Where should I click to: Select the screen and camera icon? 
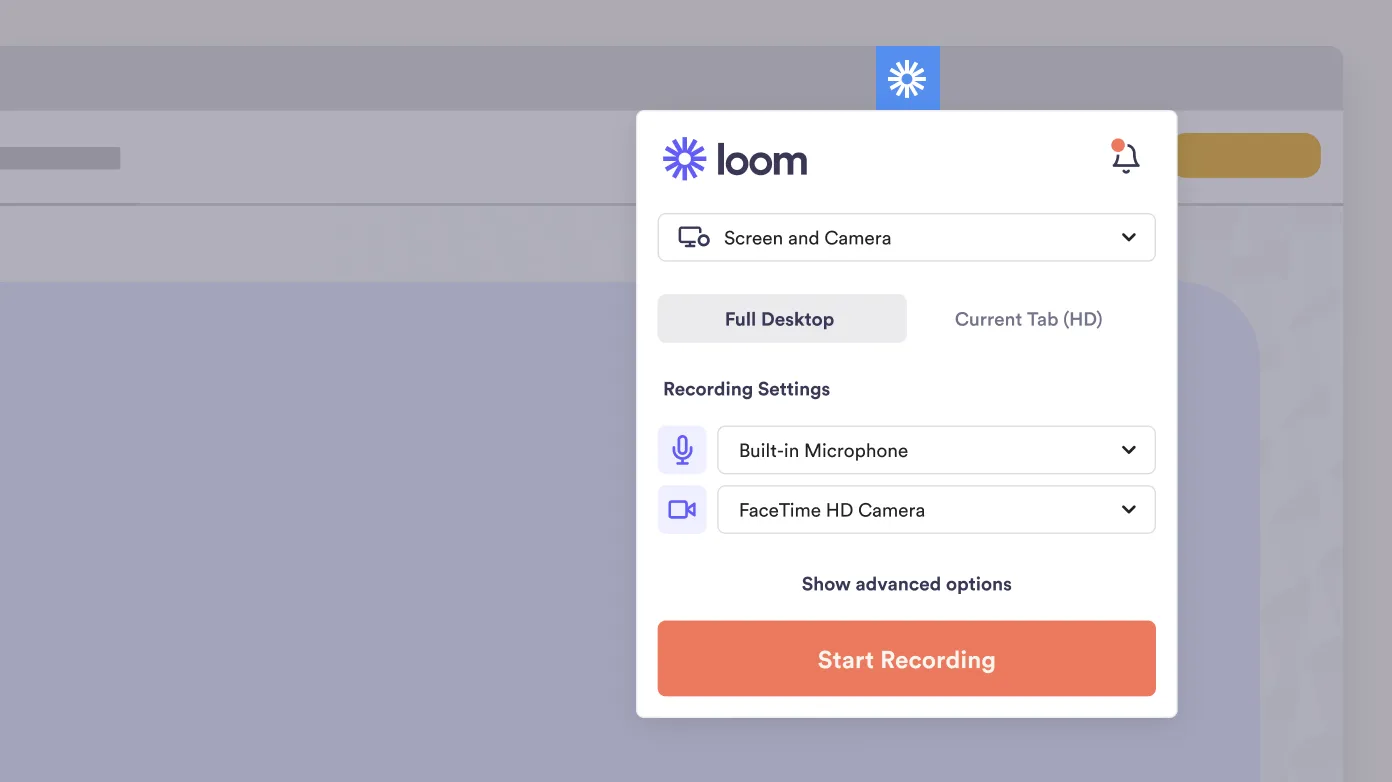(692, 237)
